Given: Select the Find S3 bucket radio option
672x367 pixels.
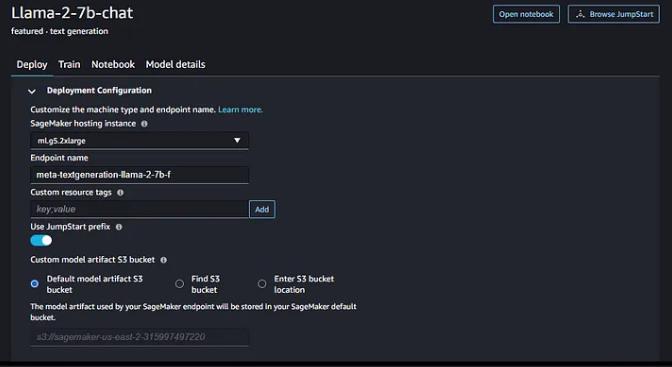Looking at the screenshot, I should [180, 284].
